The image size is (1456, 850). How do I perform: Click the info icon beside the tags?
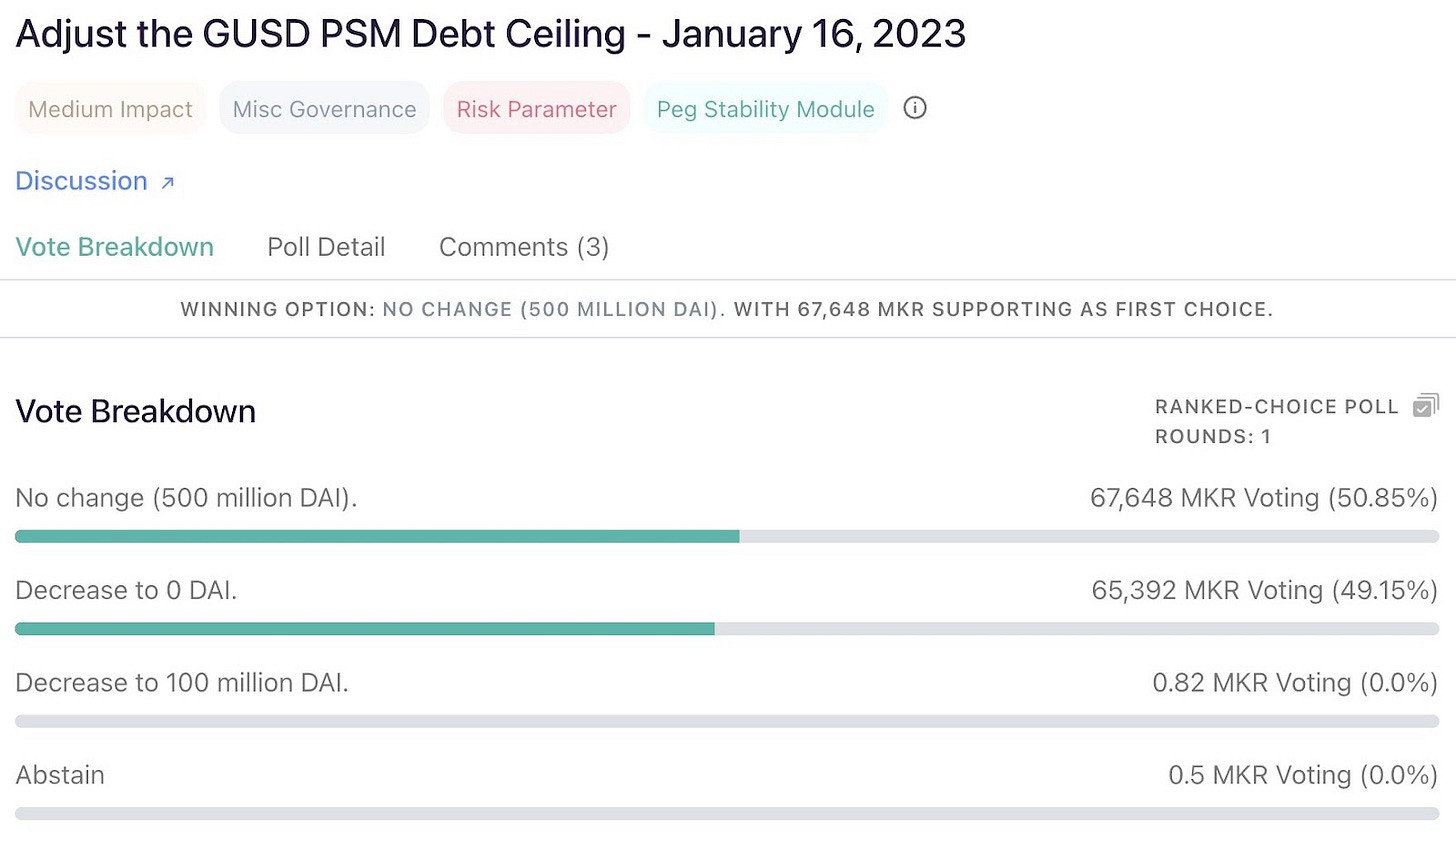915,108
